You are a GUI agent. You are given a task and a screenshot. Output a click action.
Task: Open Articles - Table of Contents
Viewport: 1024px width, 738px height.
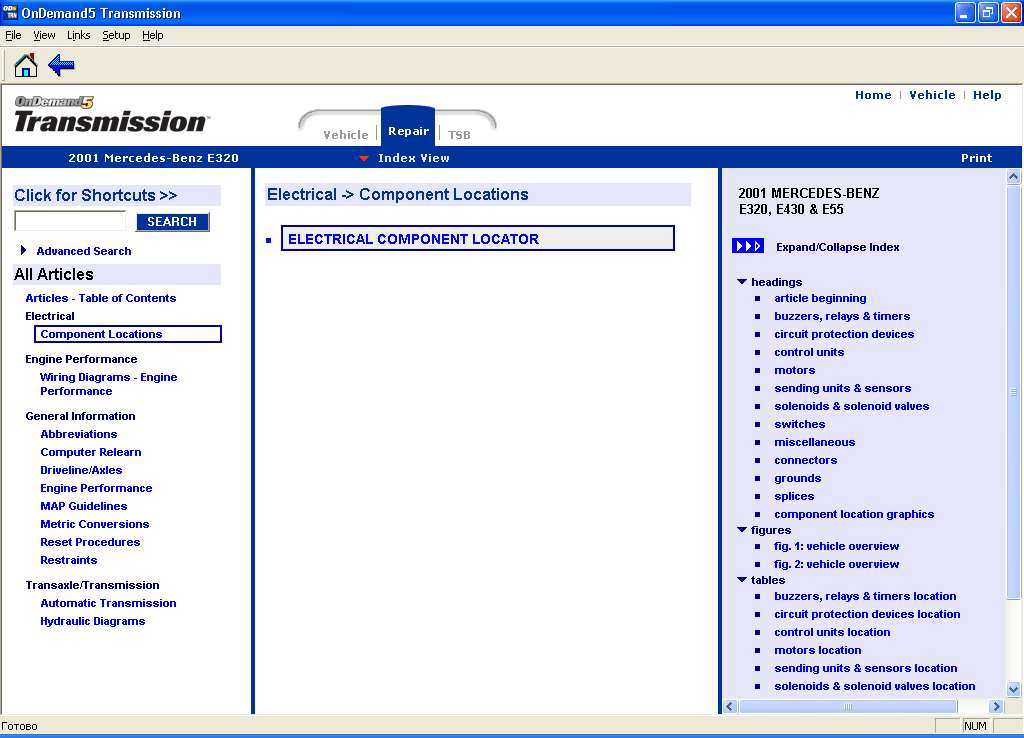101,298
